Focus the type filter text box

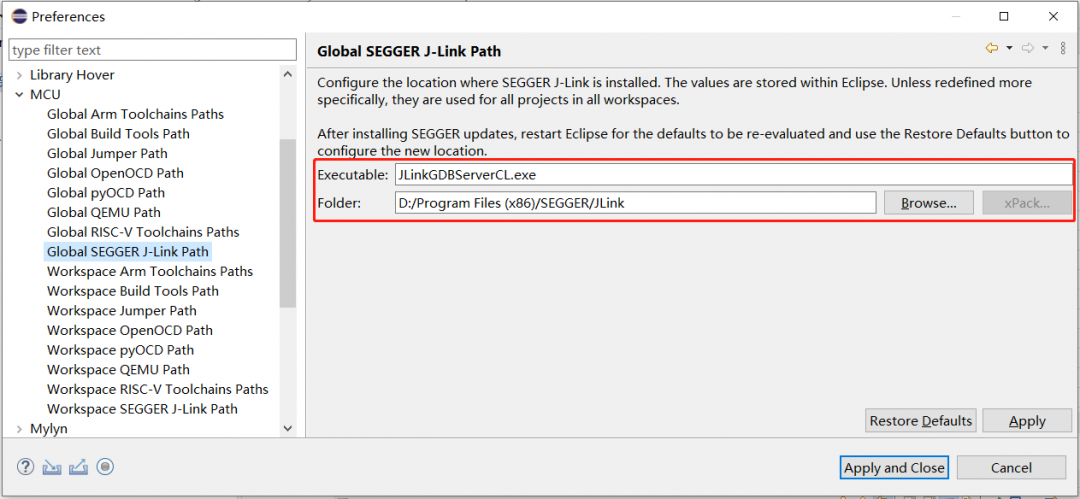tap(152, 50)
